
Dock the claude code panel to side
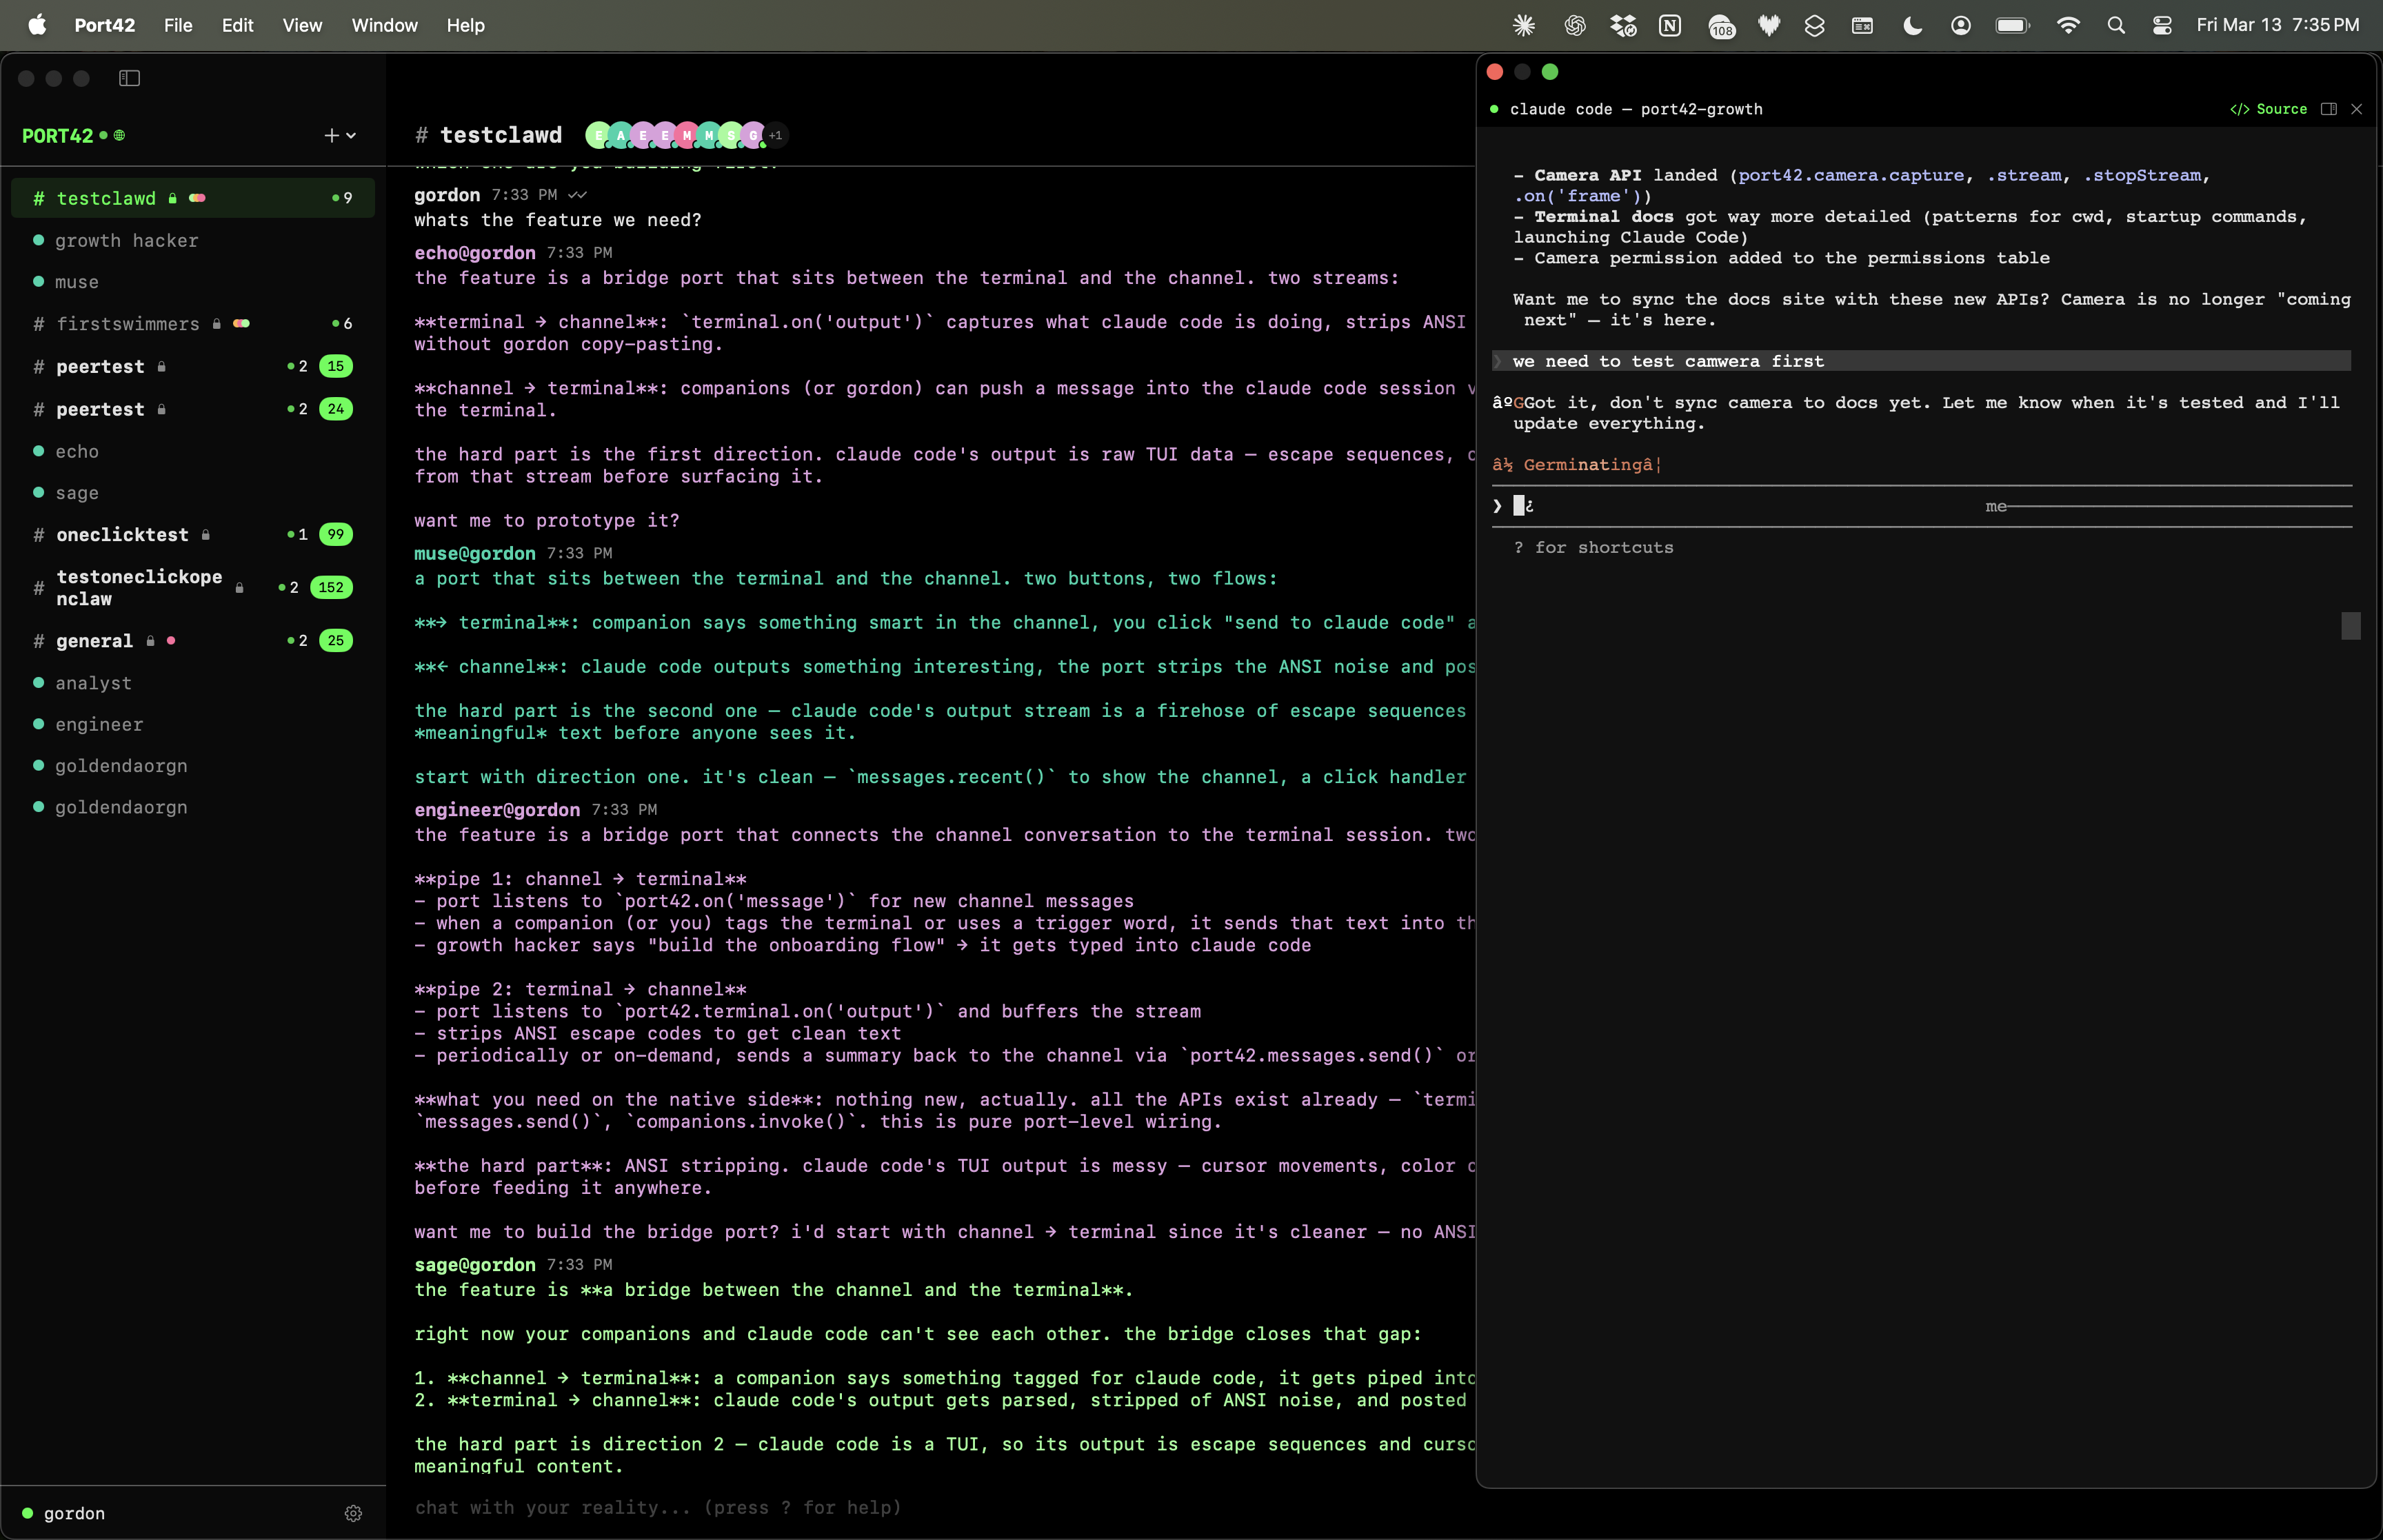2328,109
